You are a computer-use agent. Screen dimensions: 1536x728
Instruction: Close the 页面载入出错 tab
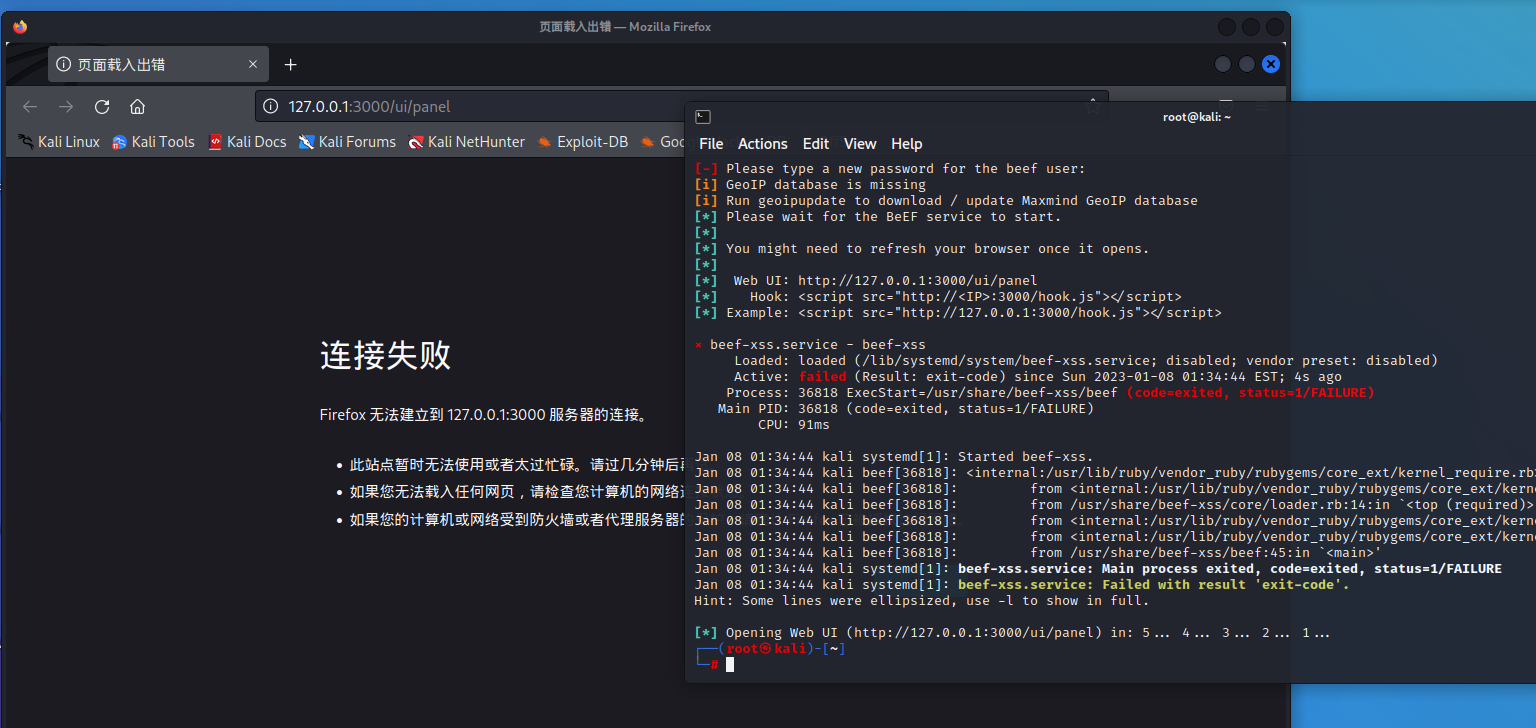coord(253,65)
